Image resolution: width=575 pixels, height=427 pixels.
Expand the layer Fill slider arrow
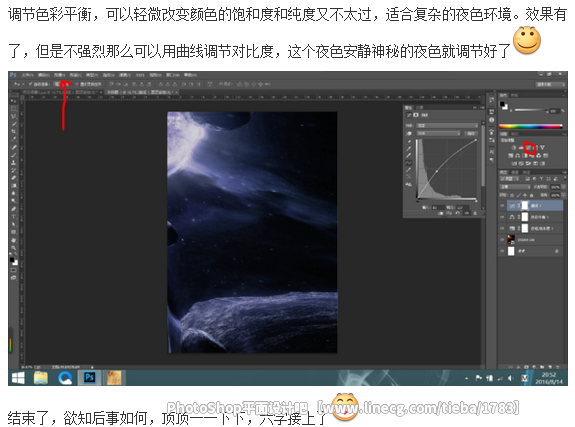point(563,195)
